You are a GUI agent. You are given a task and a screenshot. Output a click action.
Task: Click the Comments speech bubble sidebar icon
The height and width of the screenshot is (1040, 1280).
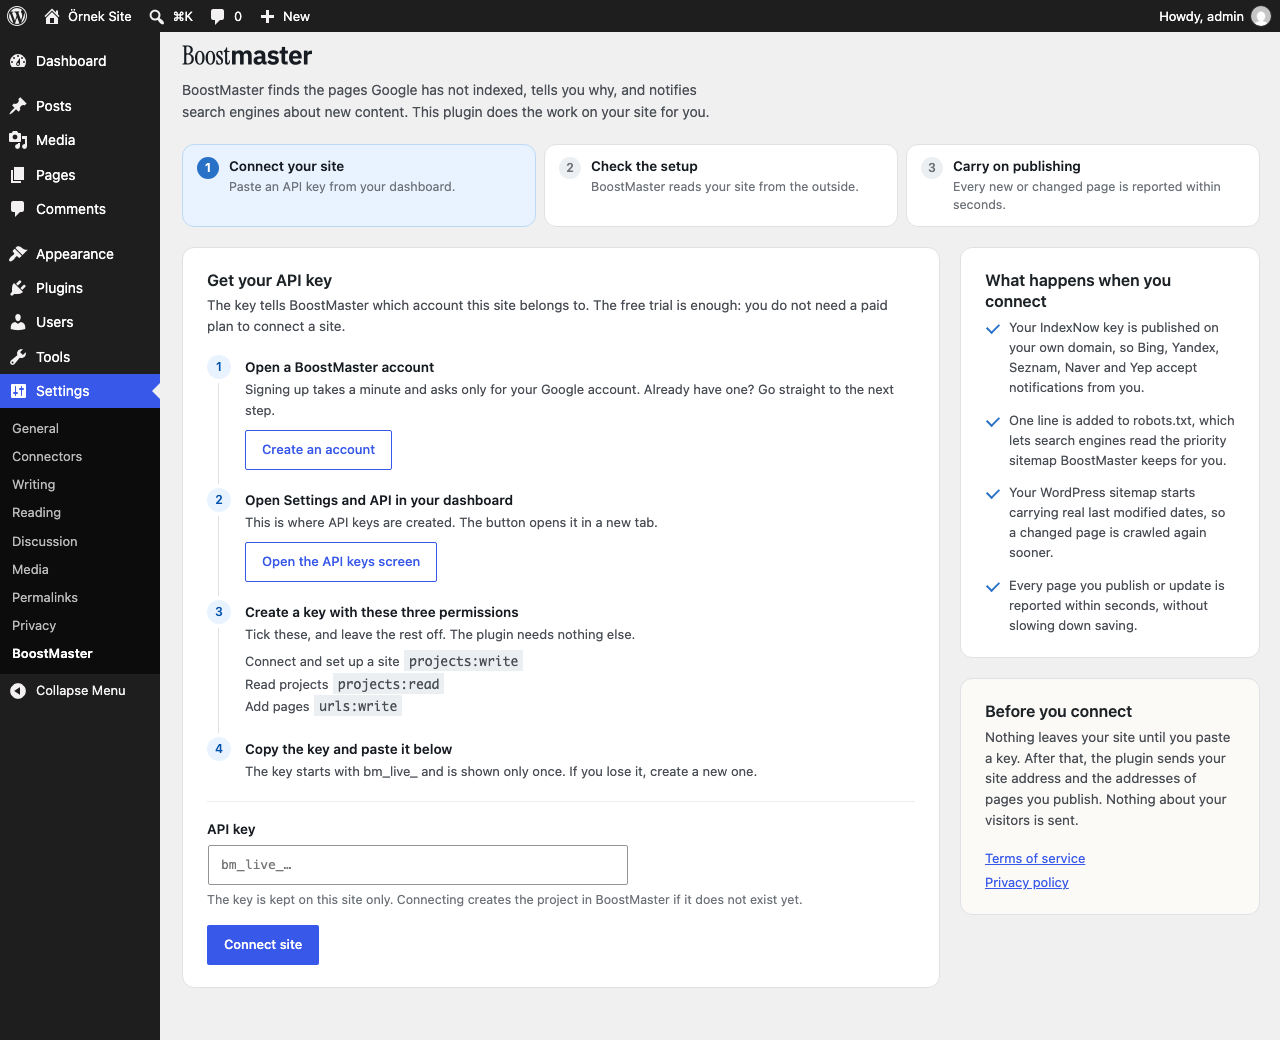click(18, 209)
